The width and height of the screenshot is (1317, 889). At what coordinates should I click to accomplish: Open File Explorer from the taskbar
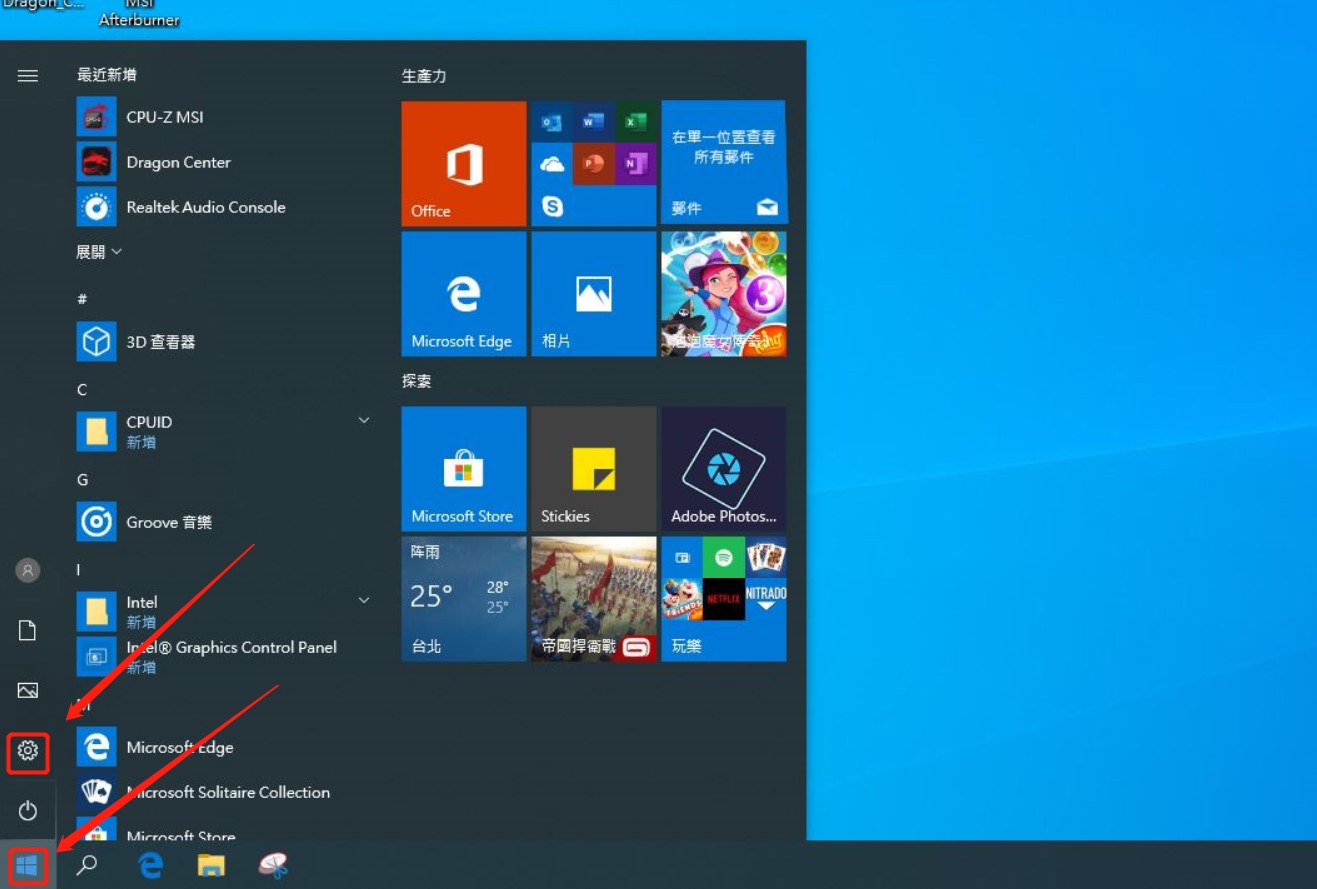click(211, 865)
